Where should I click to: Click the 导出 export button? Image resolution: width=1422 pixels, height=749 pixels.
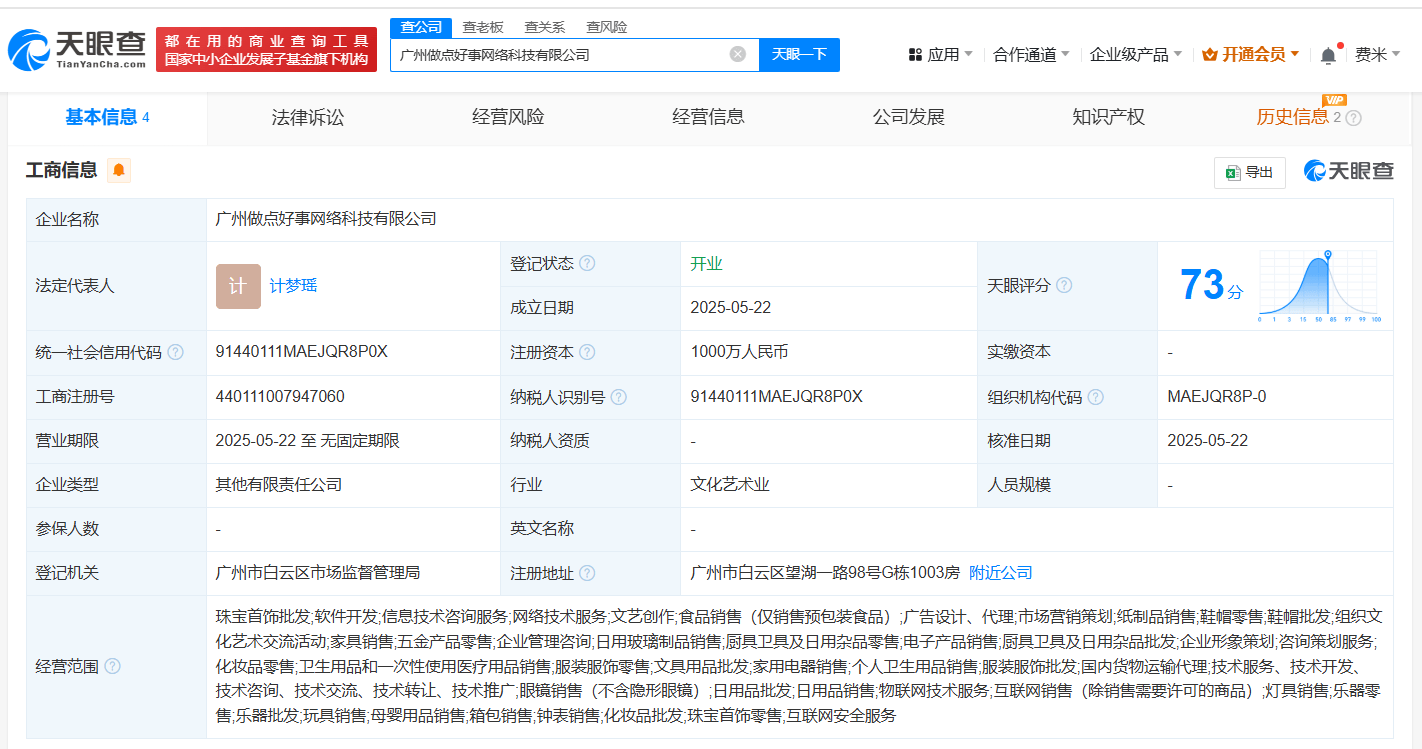click(1250, 172)
